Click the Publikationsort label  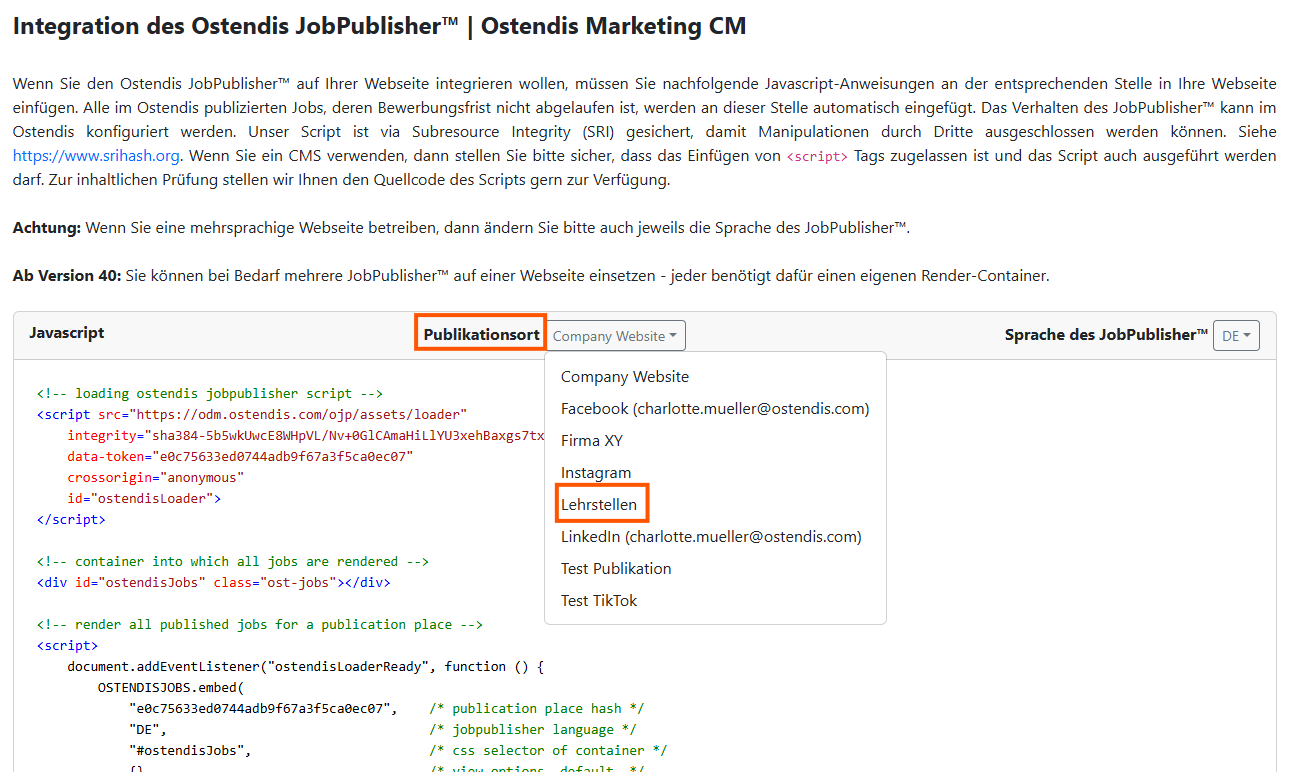(481, 335)
